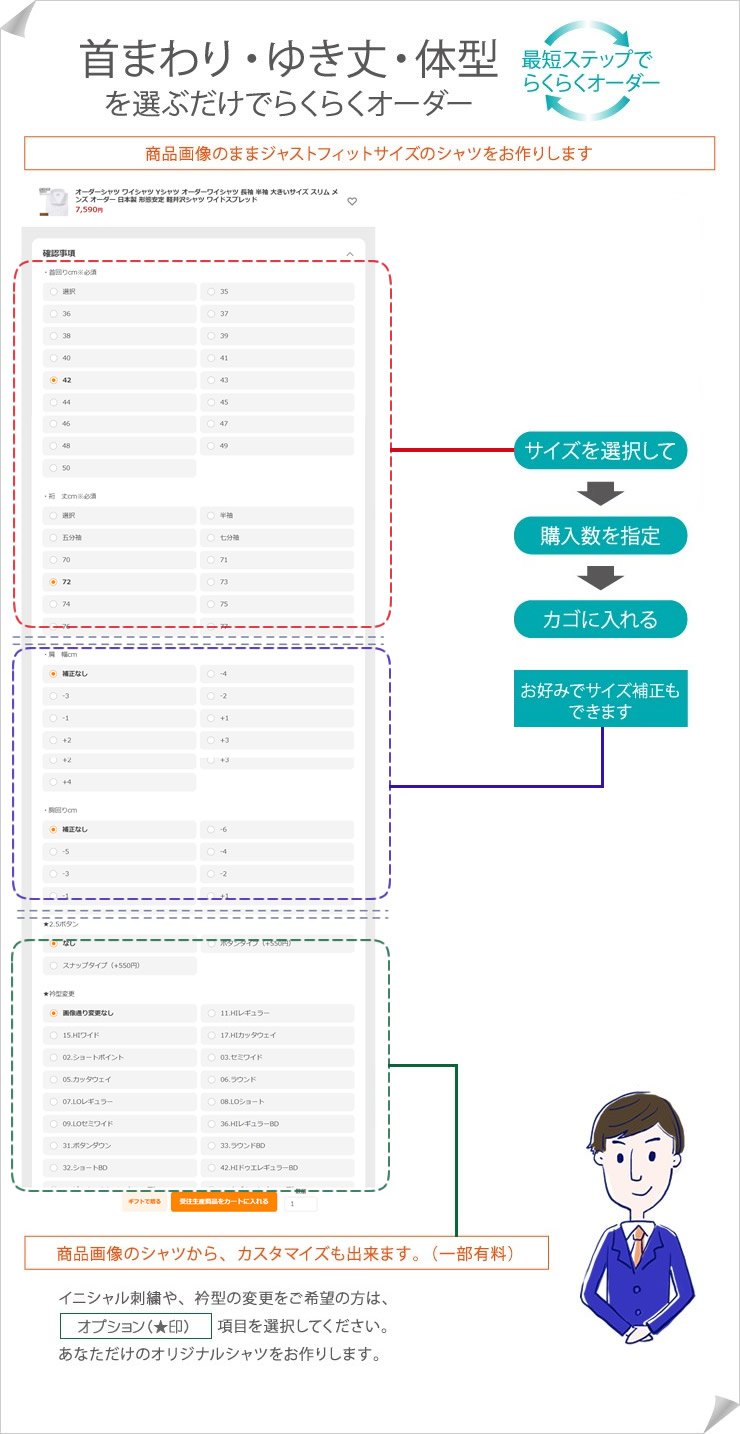
Task: Click the product title text link
Action: 206,195
